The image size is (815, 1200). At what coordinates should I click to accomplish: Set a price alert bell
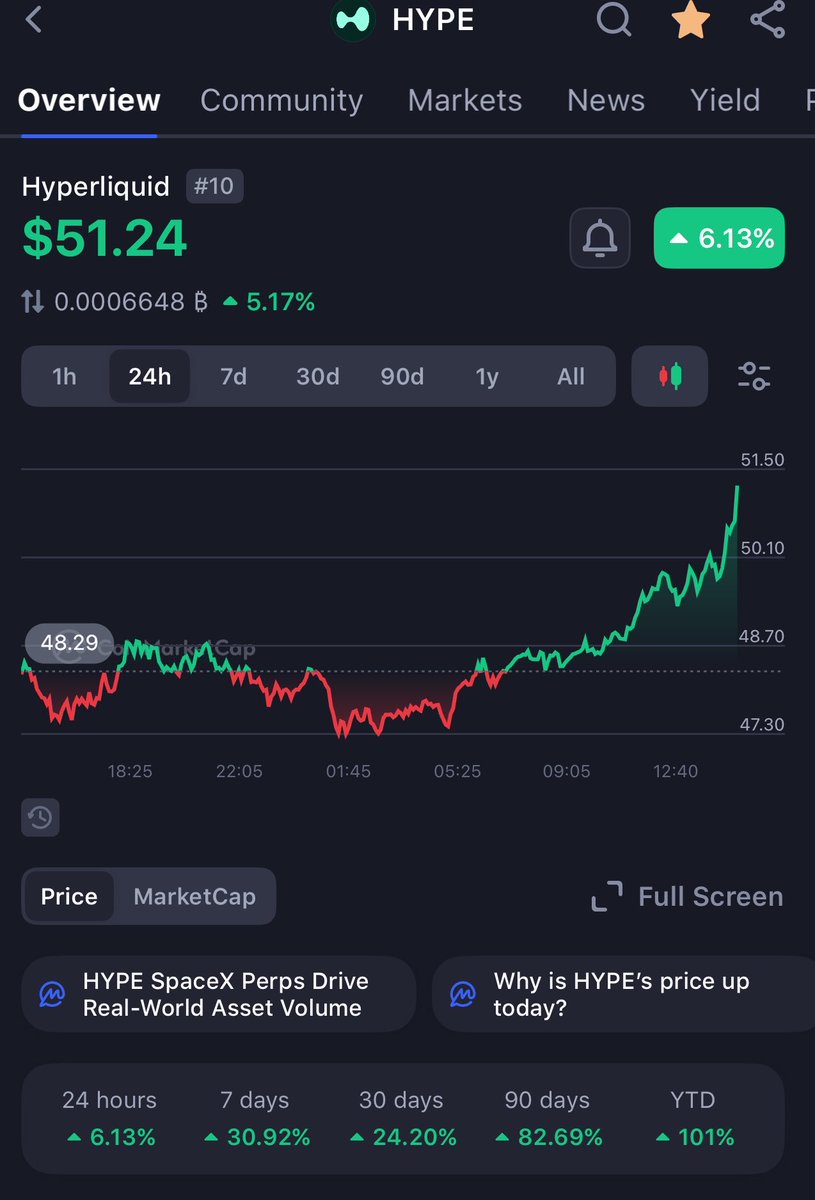click(600, 238)
